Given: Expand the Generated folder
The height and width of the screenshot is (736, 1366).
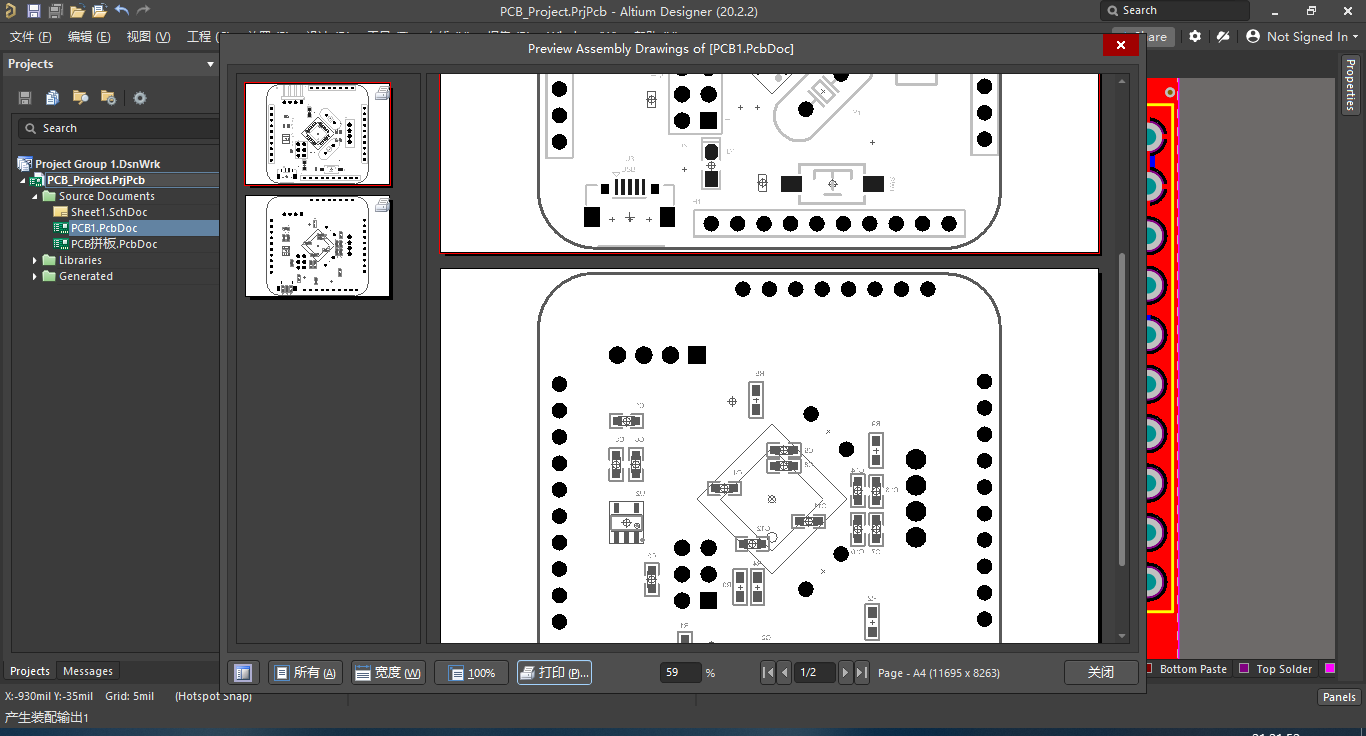Looking at the screenshot, I should pos(35,277).
